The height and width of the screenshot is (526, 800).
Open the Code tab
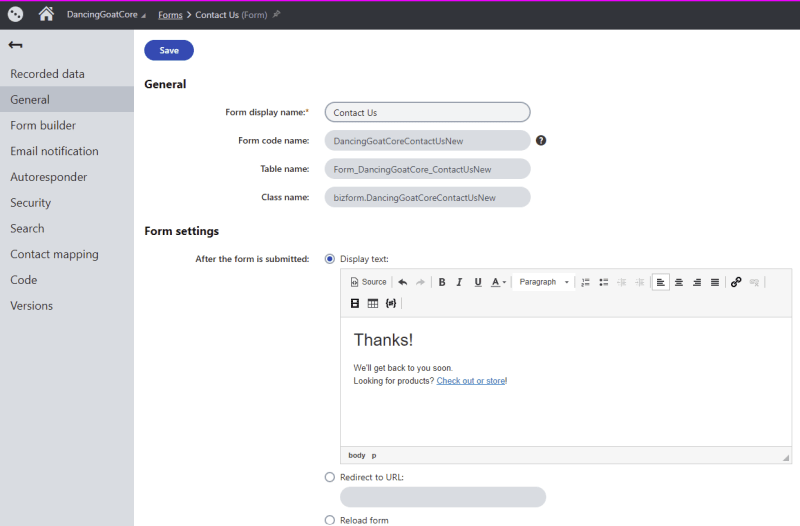point(67,280)
